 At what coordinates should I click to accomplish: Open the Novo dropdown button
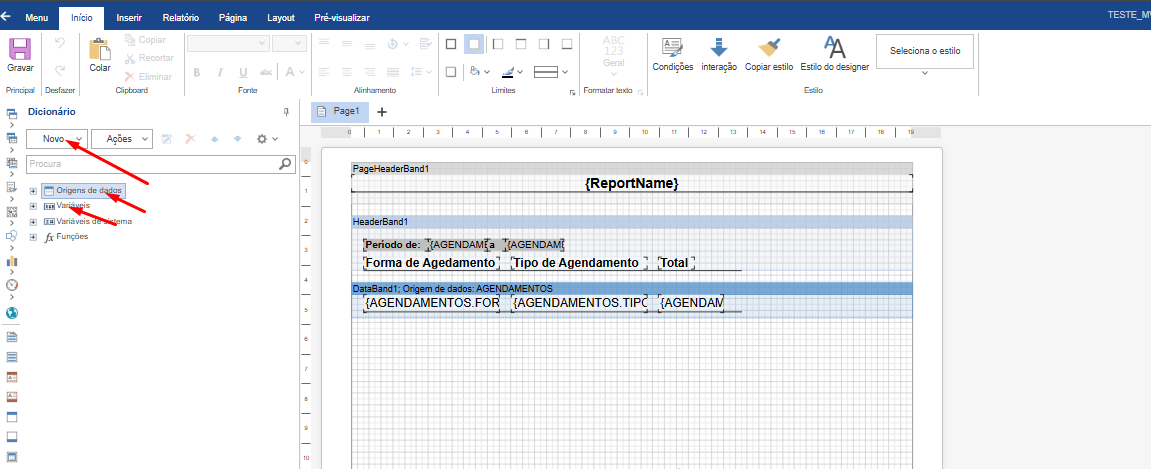[57, 139]
